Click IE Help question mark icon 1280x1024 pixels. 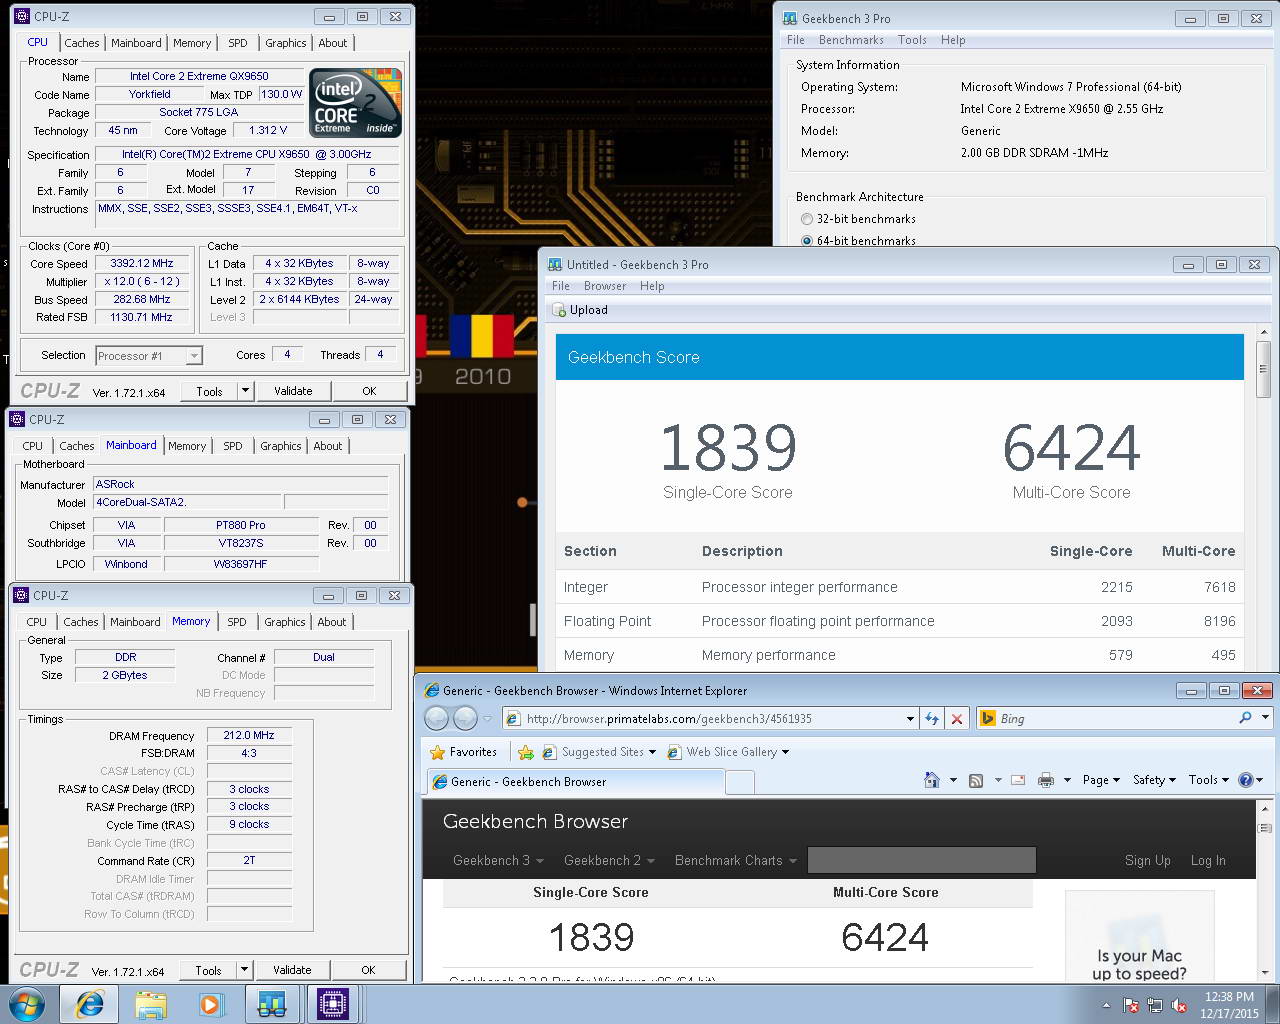[1246, 780]
